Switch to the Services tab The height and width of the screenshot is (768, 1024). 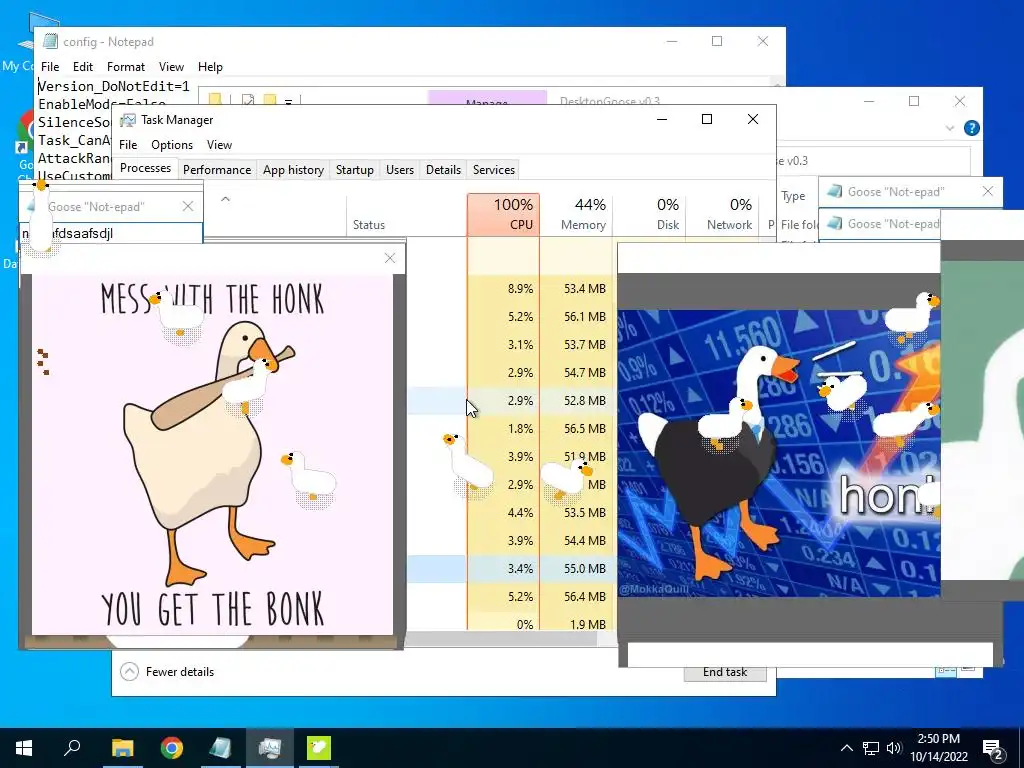pos(494,170)
